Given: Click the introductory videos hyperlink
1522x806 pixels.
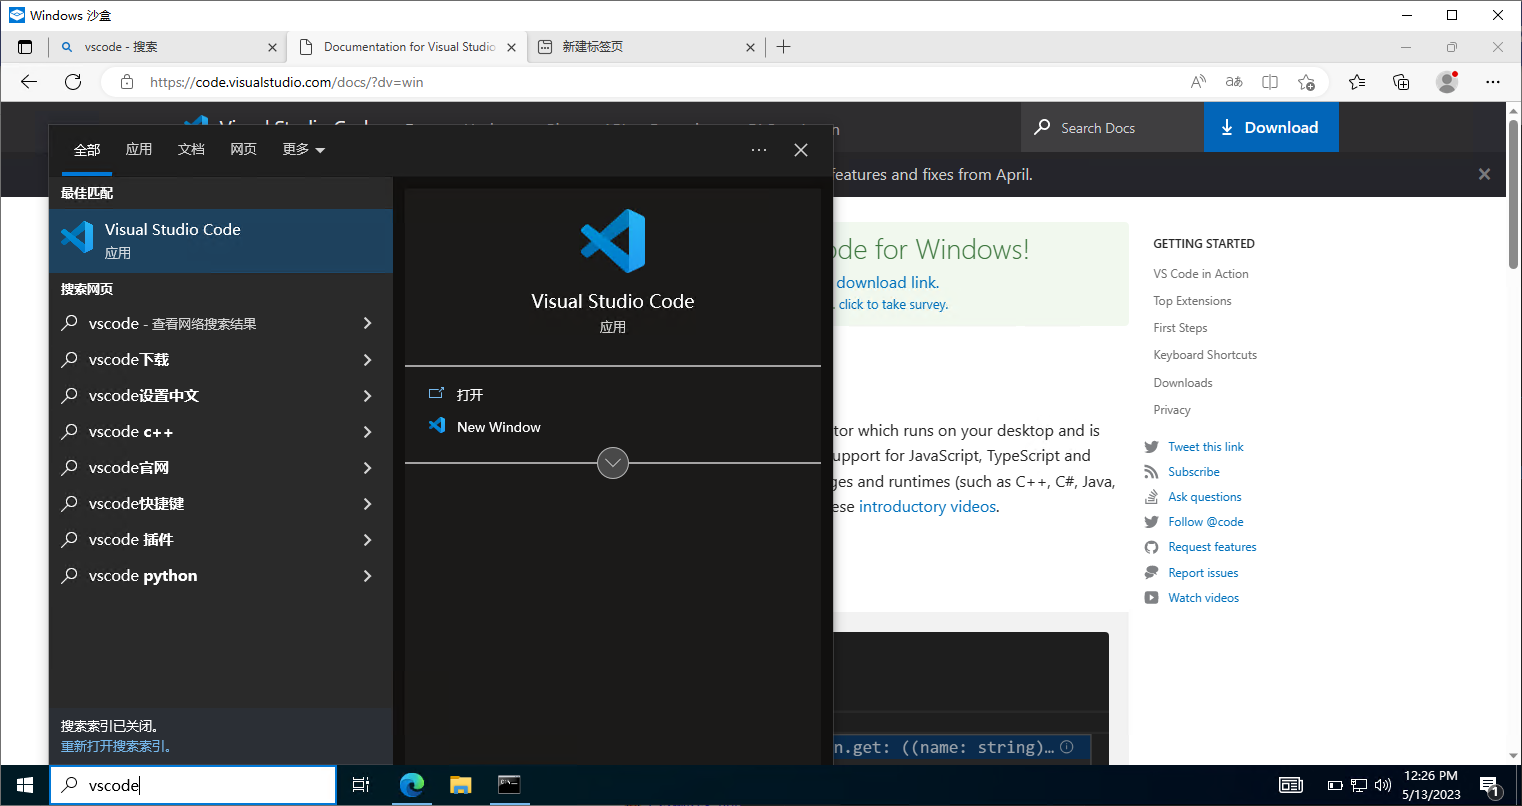Looking at the screenshot, I should point(928,506).
